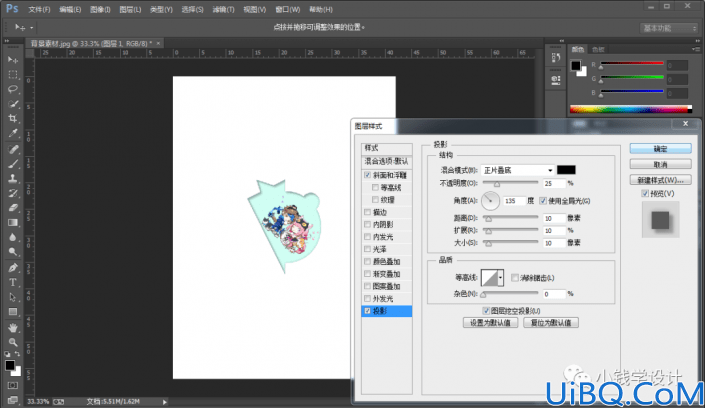705x408 pixels.
Task: Select the Spot Healing Brush tool
Action: click(x=13, y=149)
